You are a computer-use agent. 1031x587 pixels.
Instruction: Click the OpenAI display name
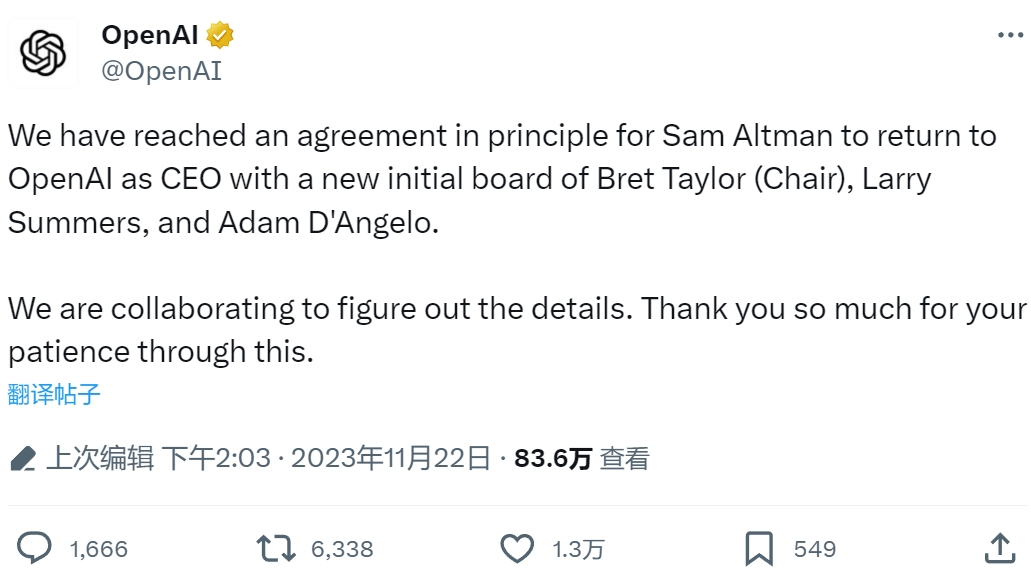click(150, 35)
